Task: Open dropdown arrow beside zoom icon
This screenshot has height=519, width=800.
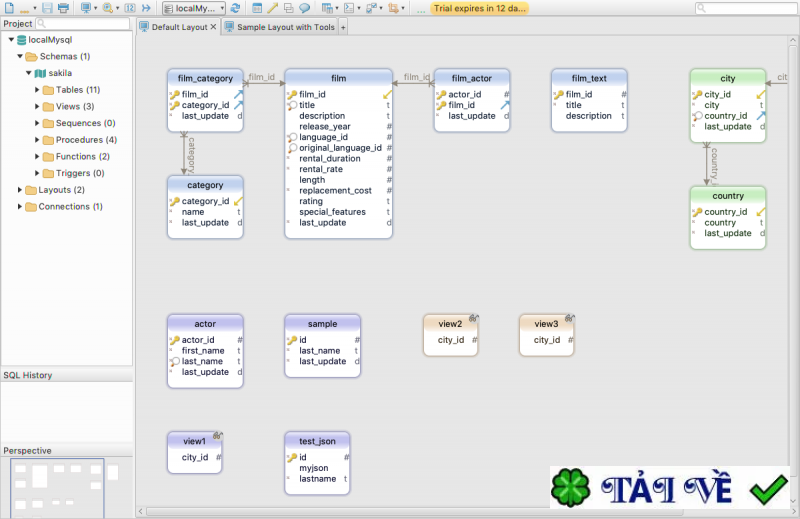Action: (x=117, y=8)
